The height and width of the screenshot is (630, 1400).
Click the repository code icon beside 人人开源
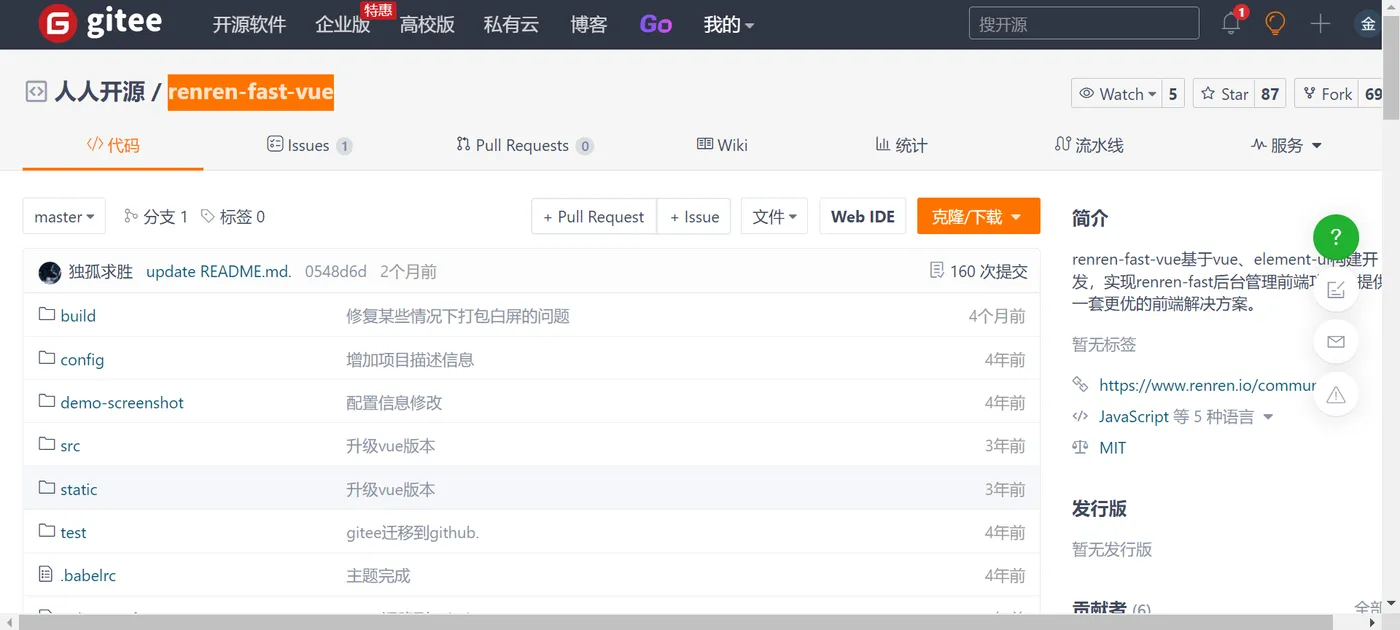pos(36,92)
